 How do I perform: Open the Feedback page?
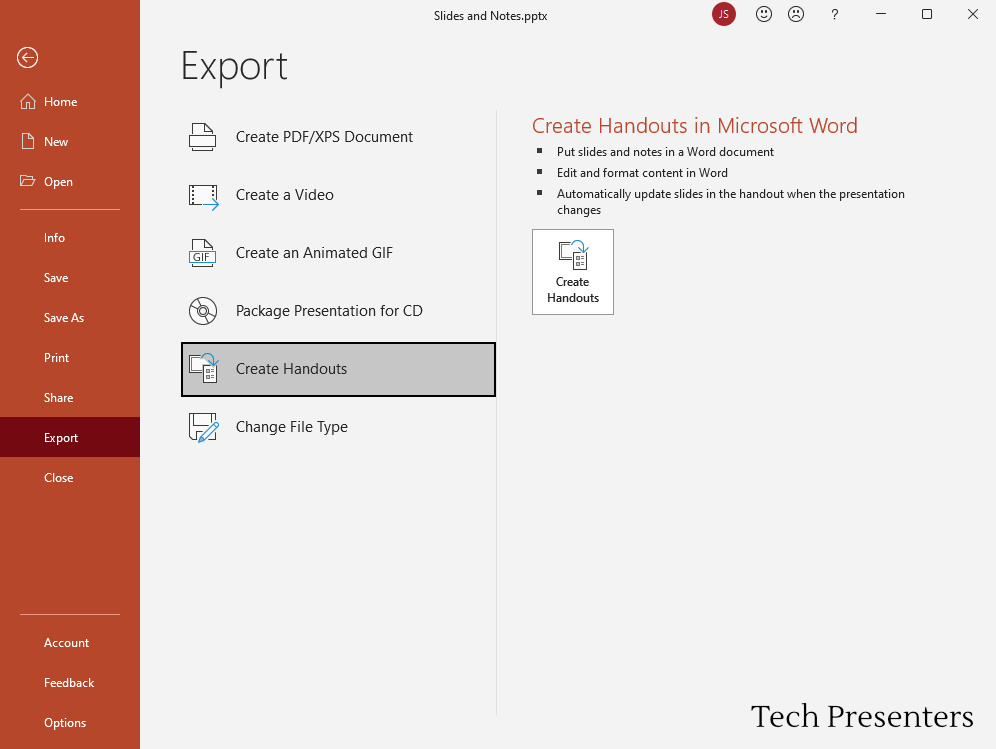coord(69,683)
